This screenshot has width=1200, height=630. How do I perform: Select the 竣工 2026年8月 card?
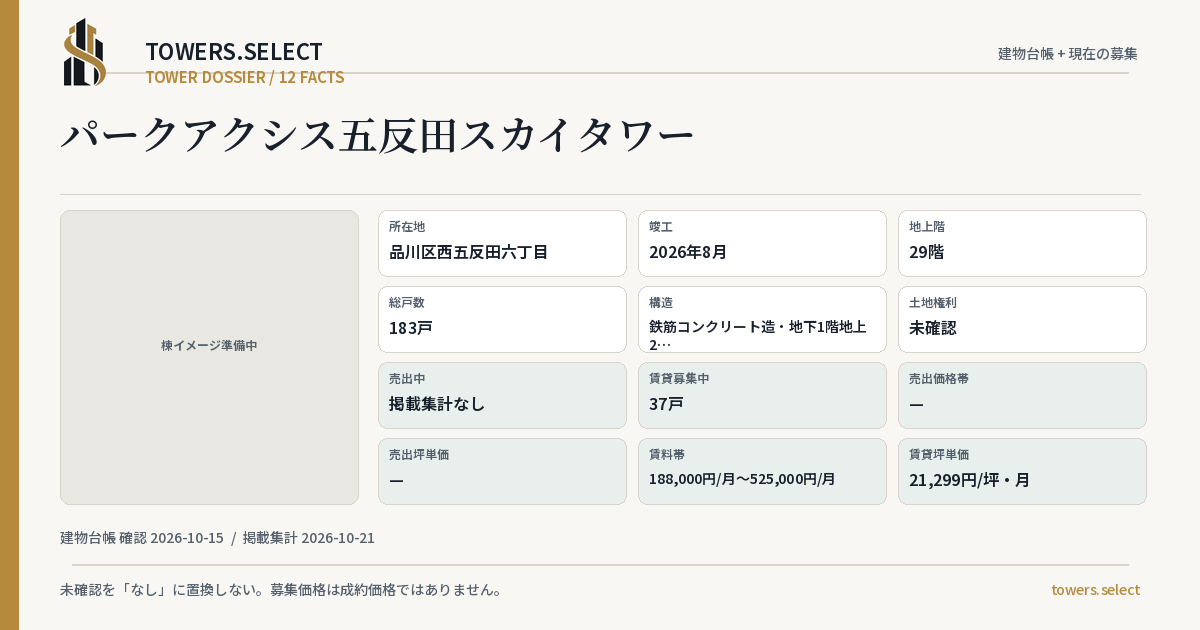click(x=762, y=243)
